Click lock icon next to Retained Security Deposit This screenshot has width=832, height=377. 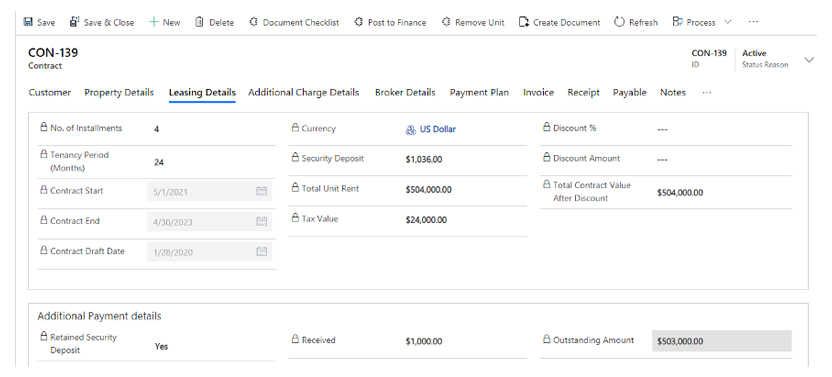[44, 336]
